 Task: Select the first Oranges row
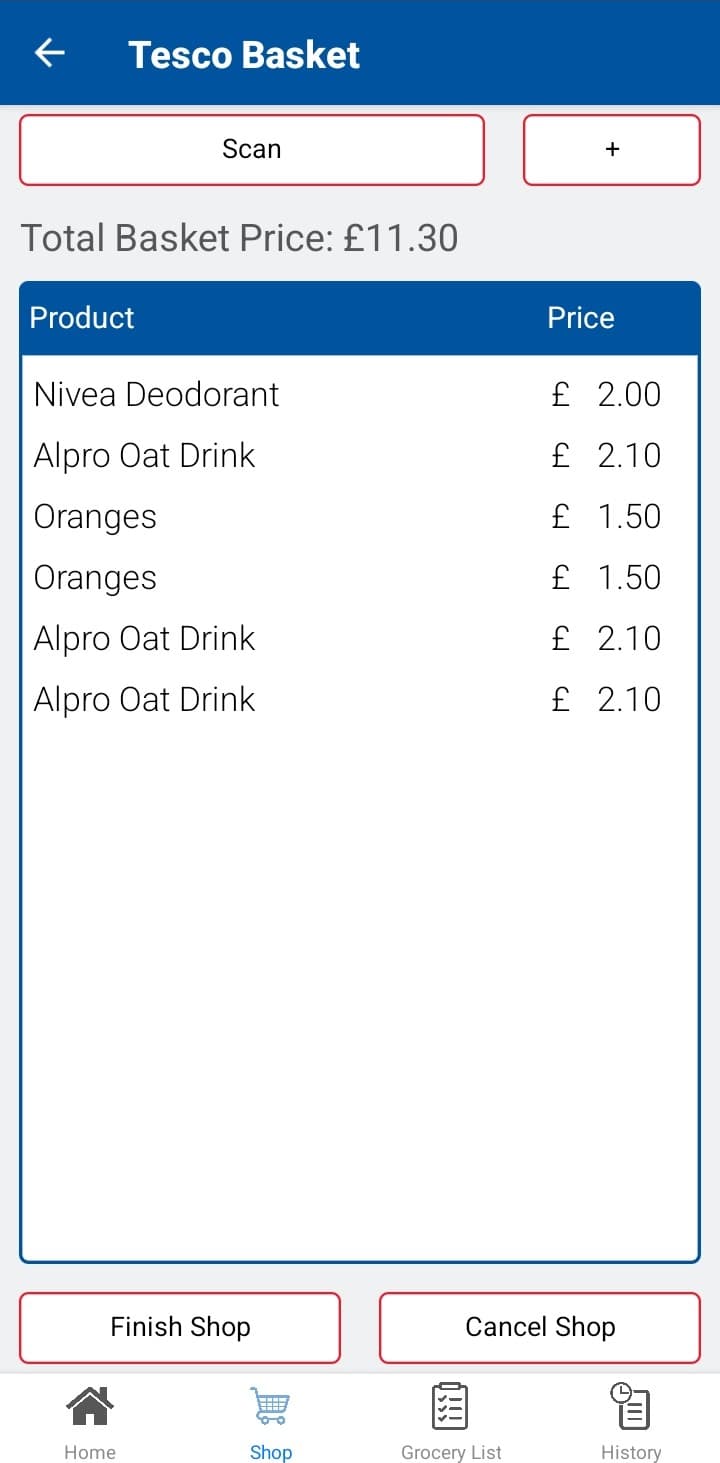[x=360, y=516]
